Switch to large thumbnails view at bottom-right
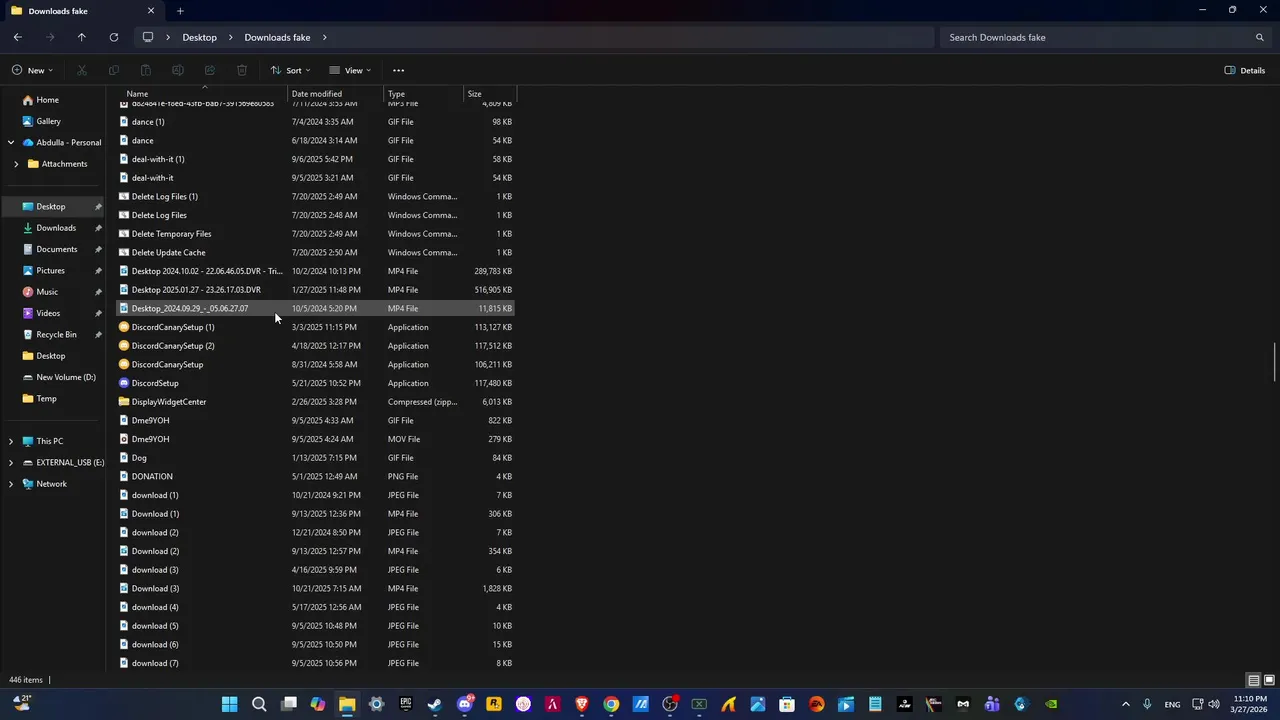 (1268, 680)
